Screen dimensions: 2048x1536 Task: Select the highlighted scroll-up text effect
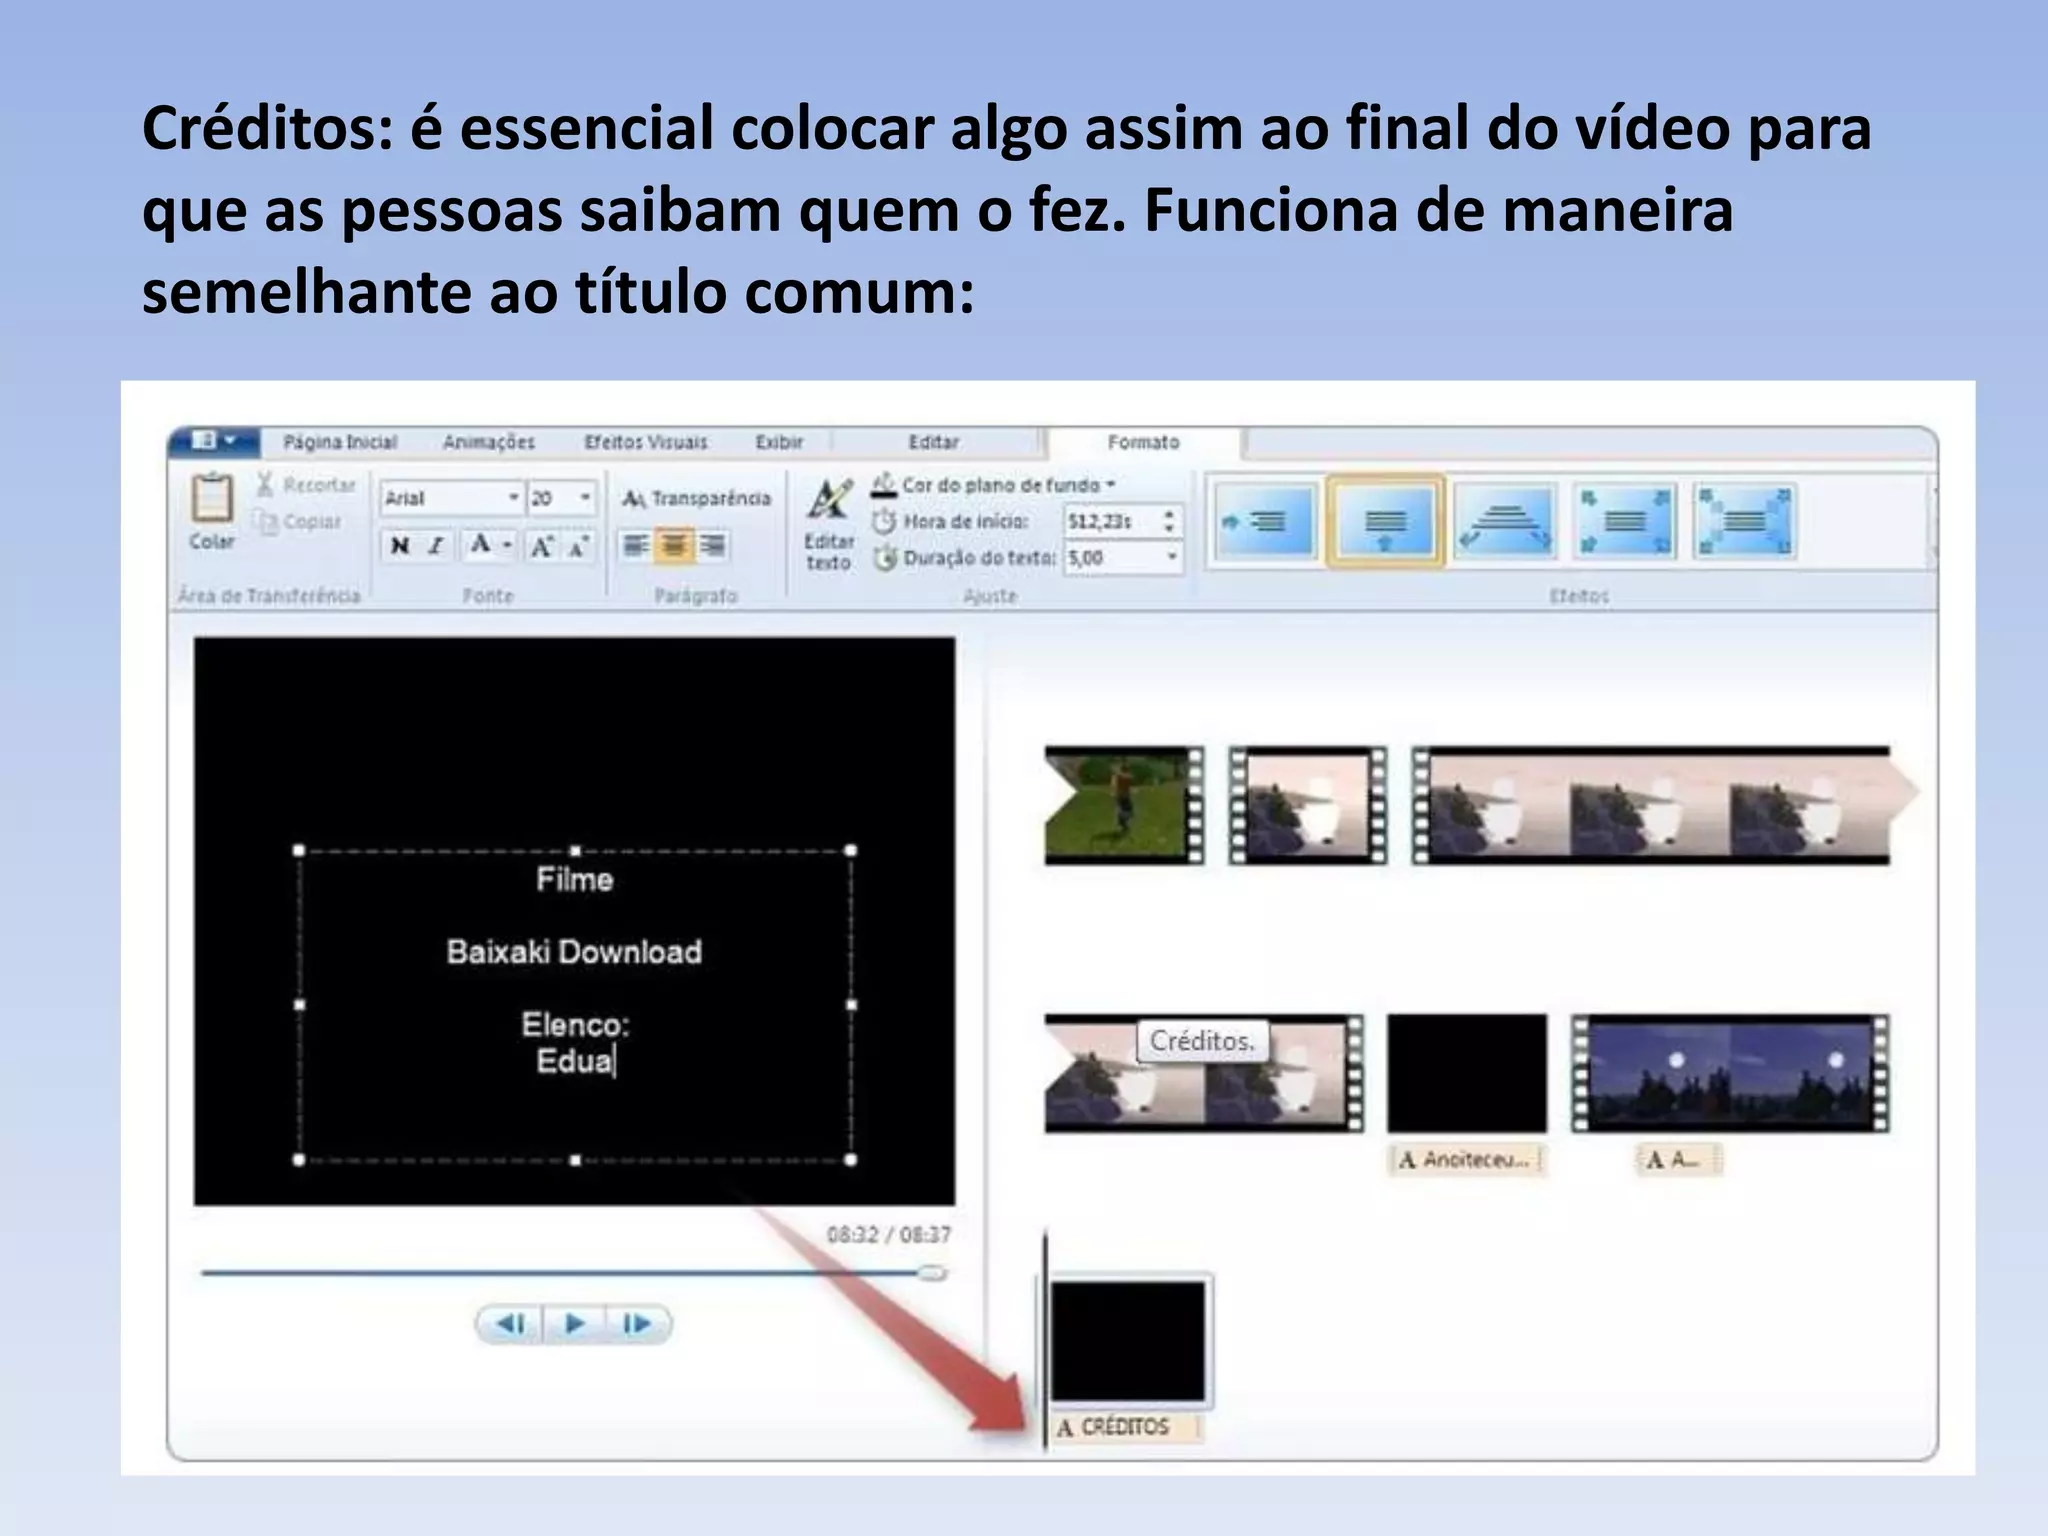coord(1385,522)
